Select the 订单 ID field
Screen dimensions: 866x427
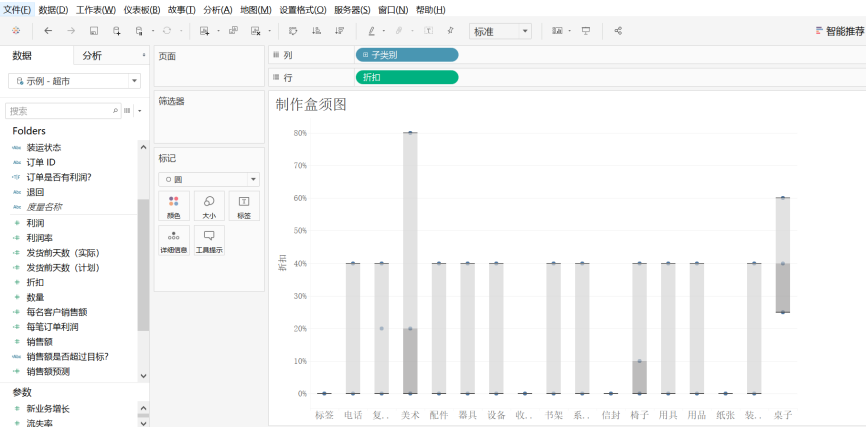[x=41, y=162]
